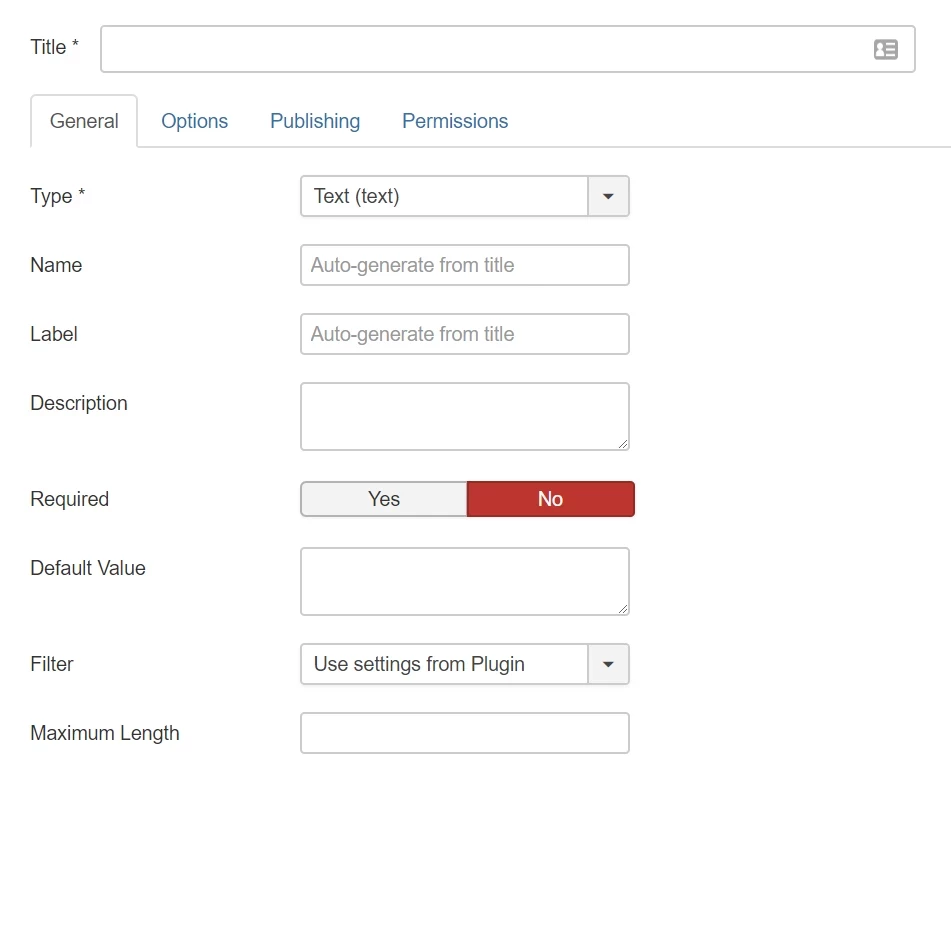
Task: Set Required to No
Action: click(550, 499)
